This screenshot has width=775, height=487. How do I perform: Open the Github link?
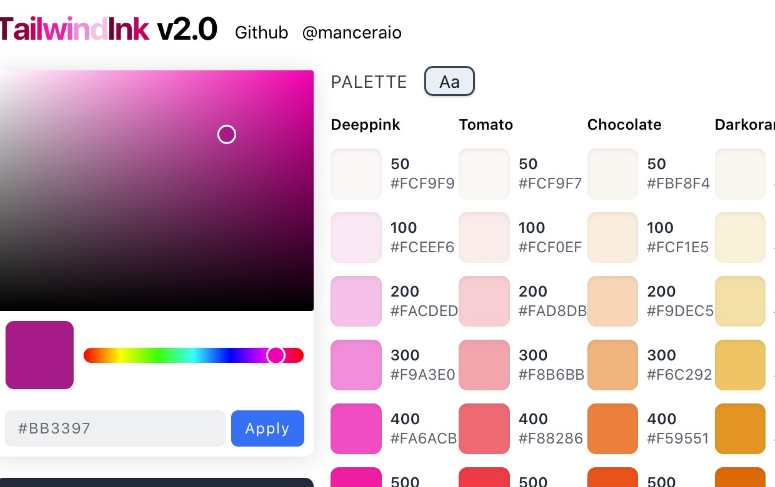tap(261, 33)
